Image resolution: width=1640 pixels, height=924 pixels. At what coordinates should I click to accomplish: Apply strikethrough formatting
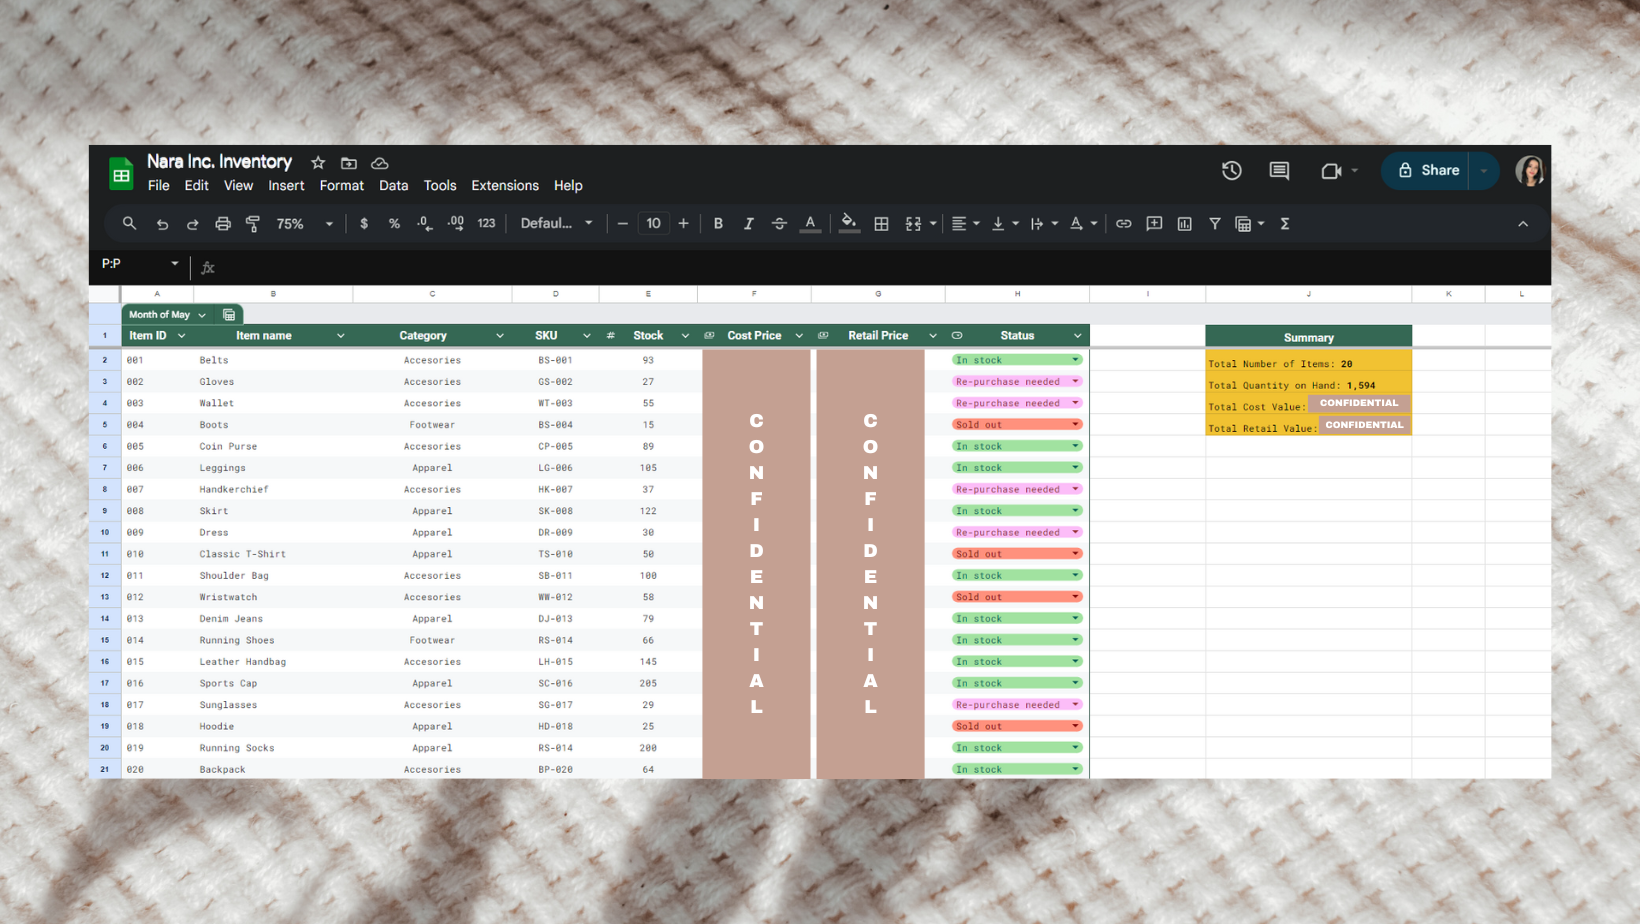click(x=779, y=224)
